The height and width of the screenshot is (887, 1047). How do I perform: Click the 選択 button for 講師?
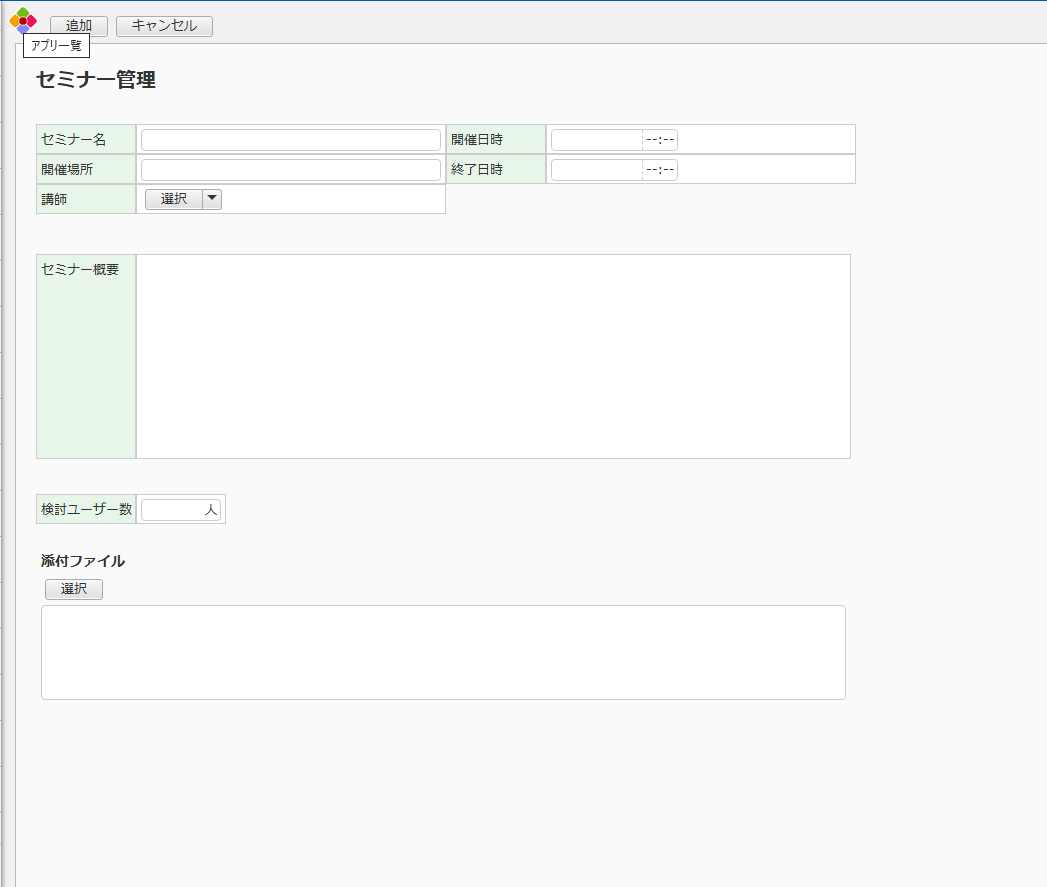pos(174,199)
